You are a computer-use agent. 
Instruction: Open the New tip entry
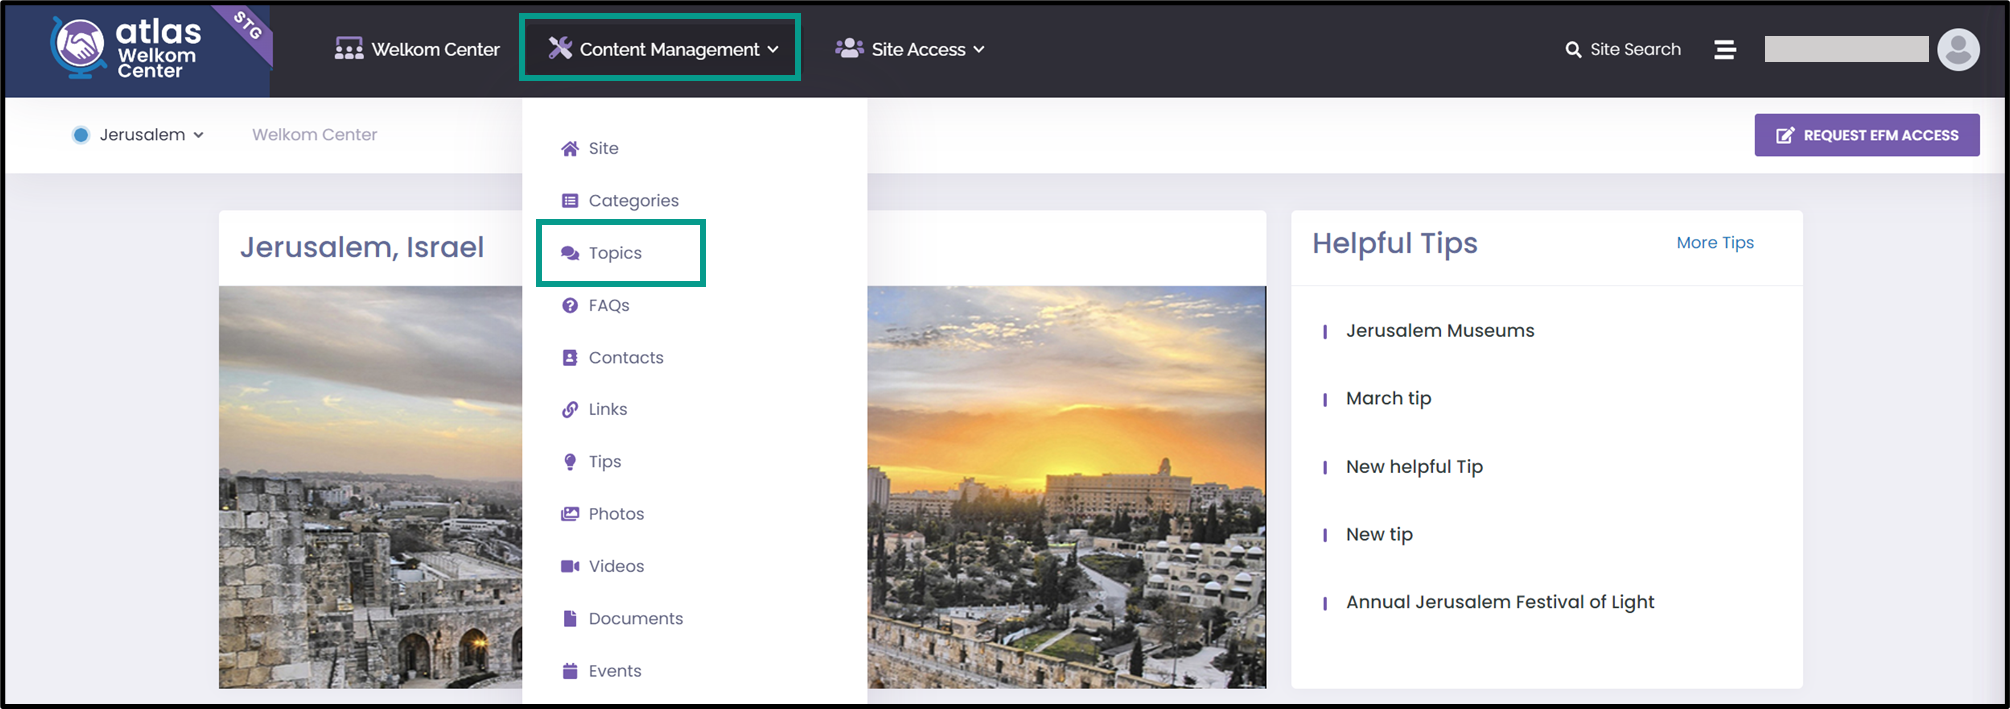click(x=1379, y=534)
